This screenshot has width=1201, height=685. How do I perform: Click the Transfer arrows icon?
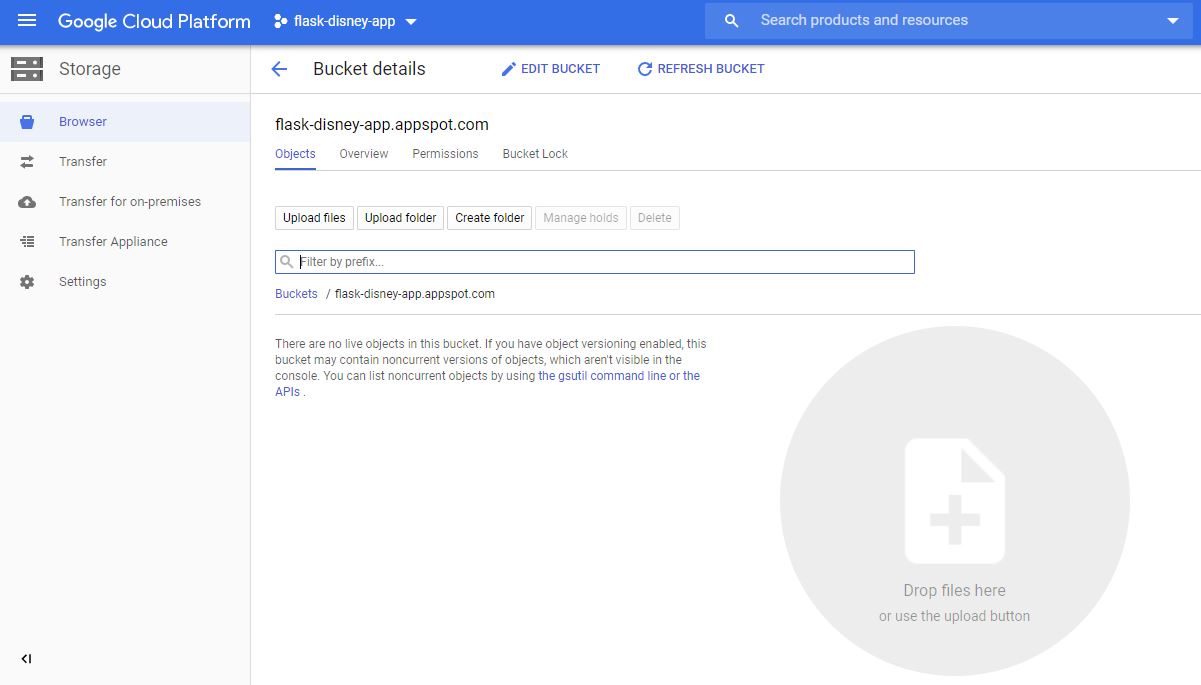click(x=27, y=162)
